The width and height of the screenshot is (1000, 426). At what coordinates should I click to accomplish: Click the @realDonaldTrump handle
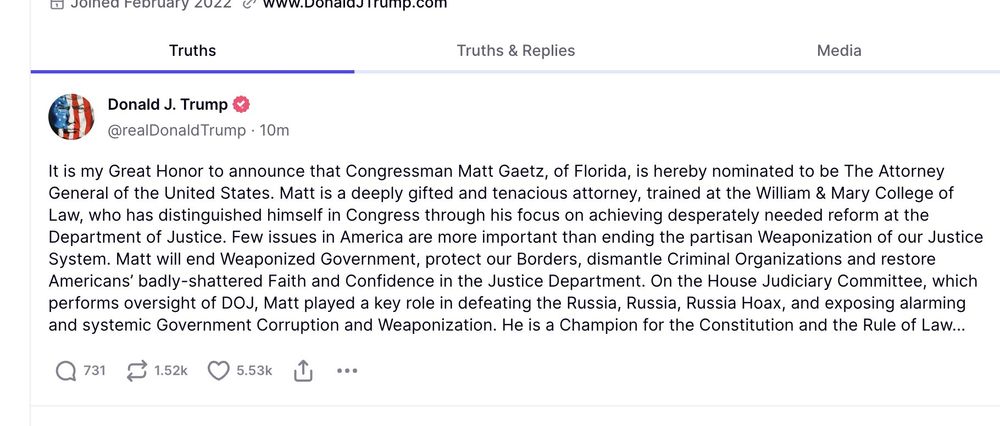176,130
